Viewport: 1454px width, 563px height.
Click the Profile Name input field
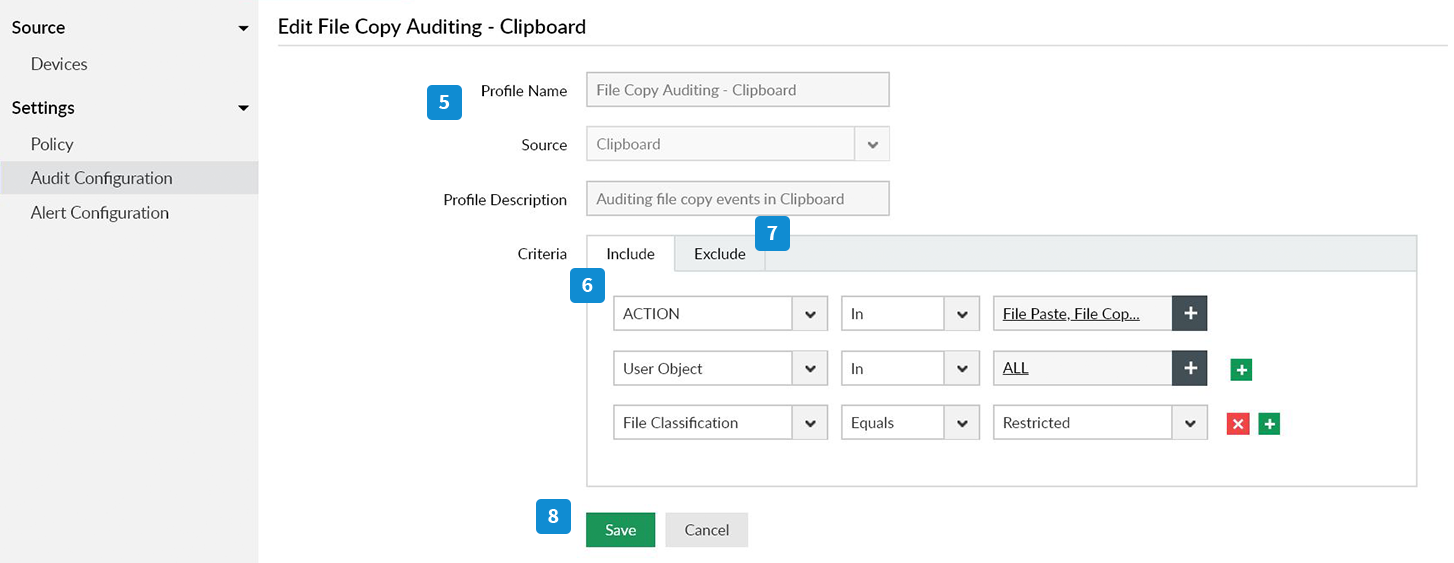click(x=737, y=90)
